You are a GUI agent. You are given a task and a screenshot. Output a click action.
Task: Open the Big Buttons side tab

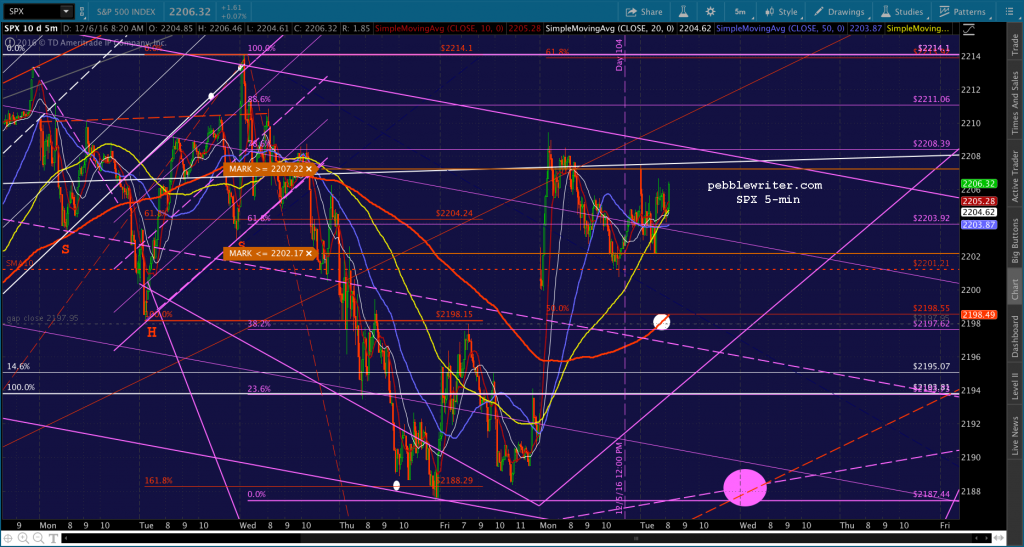coord(1016,240)
